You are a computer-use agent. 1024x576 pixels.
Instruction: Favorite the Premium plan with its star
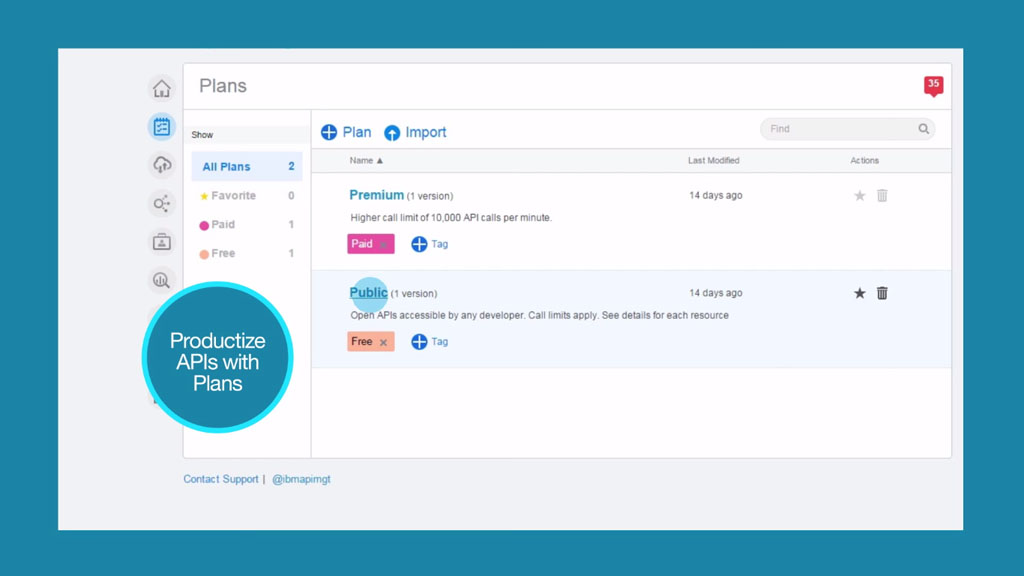click(x=859, y=195)
